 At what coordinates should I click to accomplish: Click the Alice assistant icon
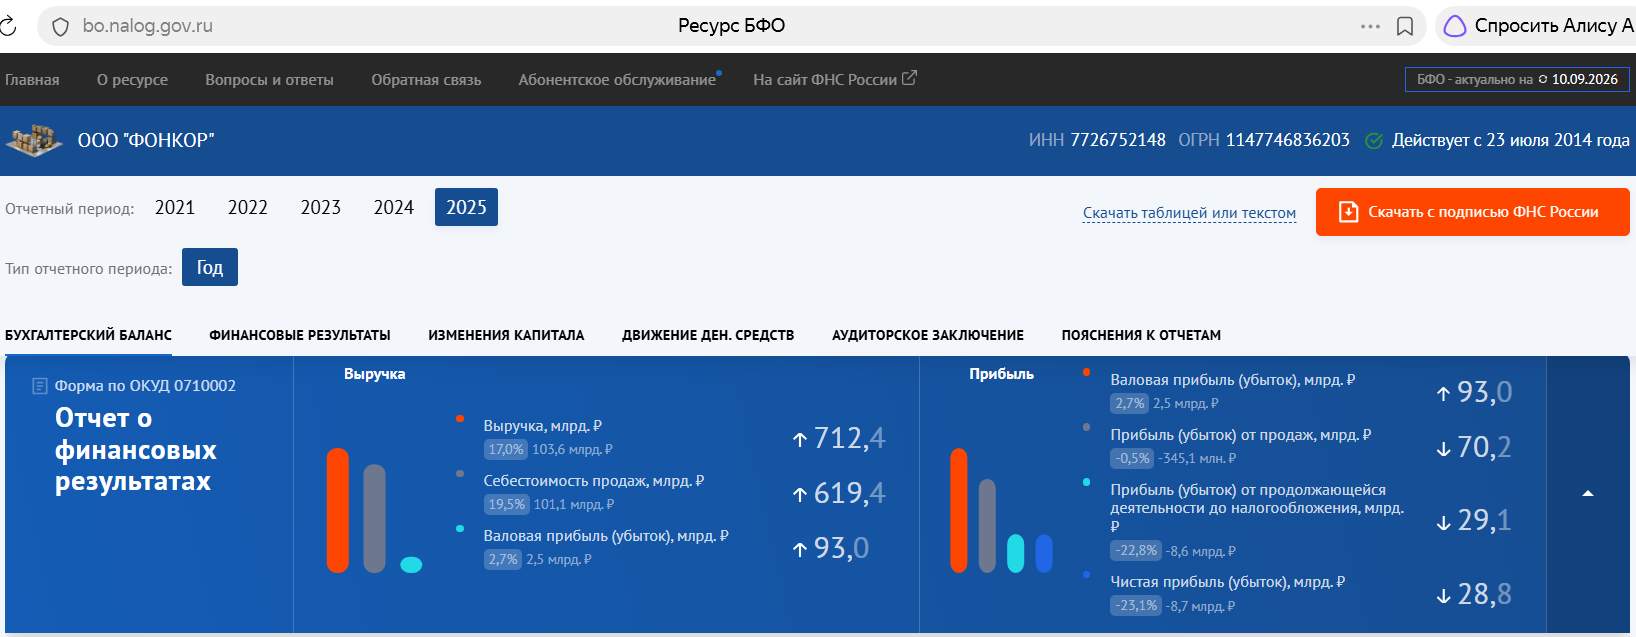[1455, 26]
